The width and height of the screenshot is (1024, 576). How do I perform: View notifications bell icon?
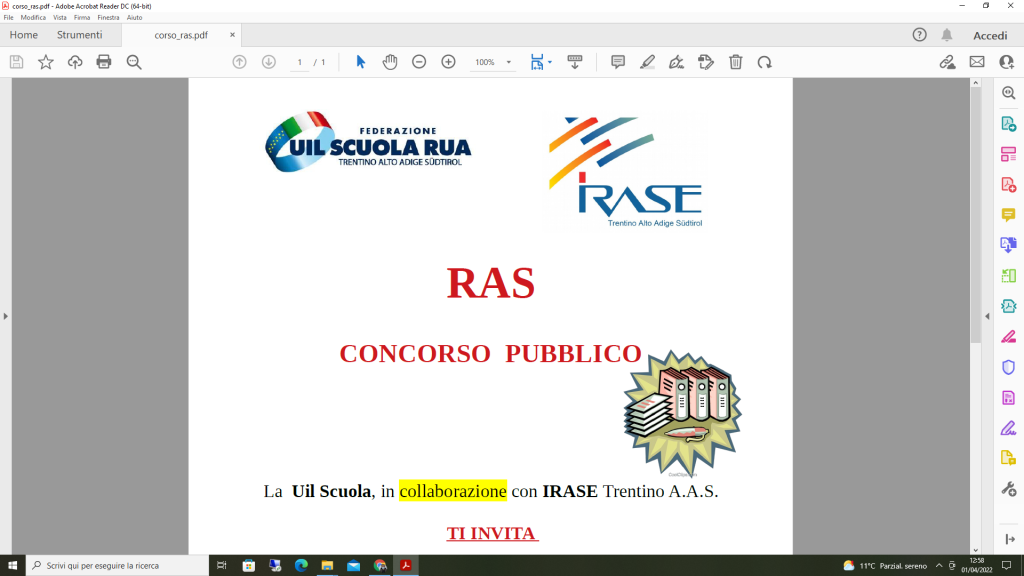pos(947,35)
